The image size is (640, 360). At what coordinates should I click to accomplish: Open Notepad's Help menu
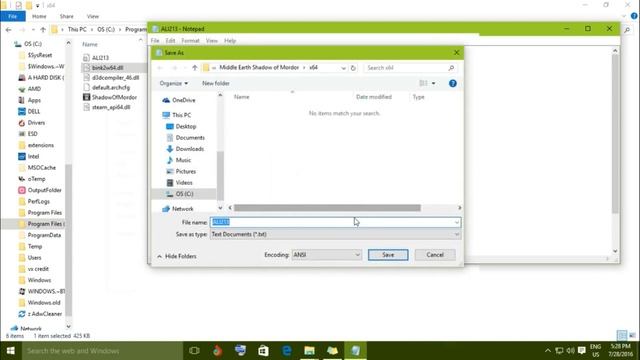pyautogui.click(x=230, y=41)
